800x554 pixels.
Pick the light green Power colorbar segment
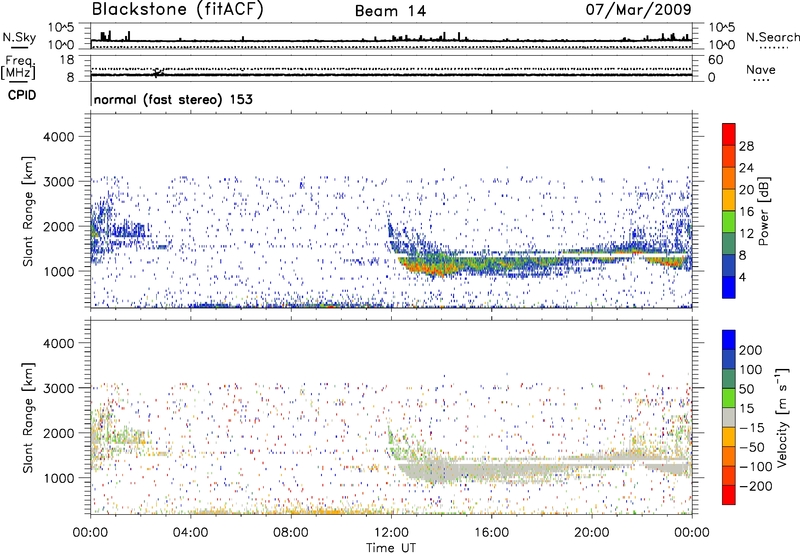point(729,222)
